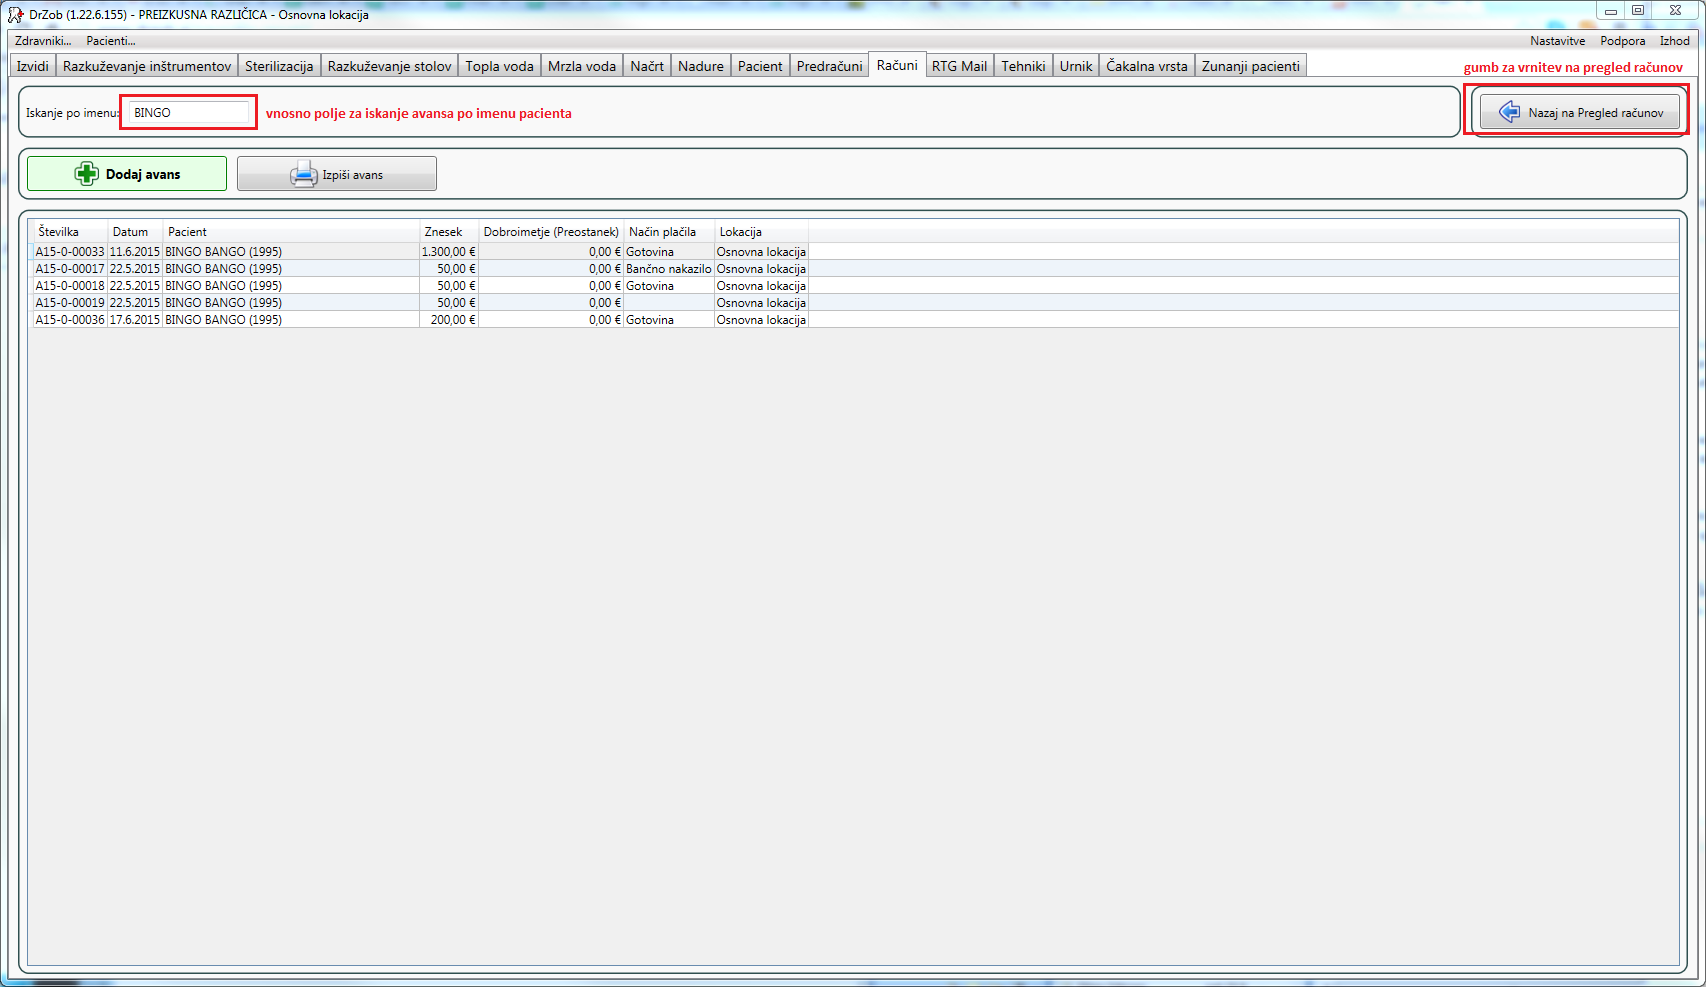Image resolution: width=1706 pixels, height=987 pixels.
Task: Click into the Iskanje po imenu search field
Action: (188, 113)
